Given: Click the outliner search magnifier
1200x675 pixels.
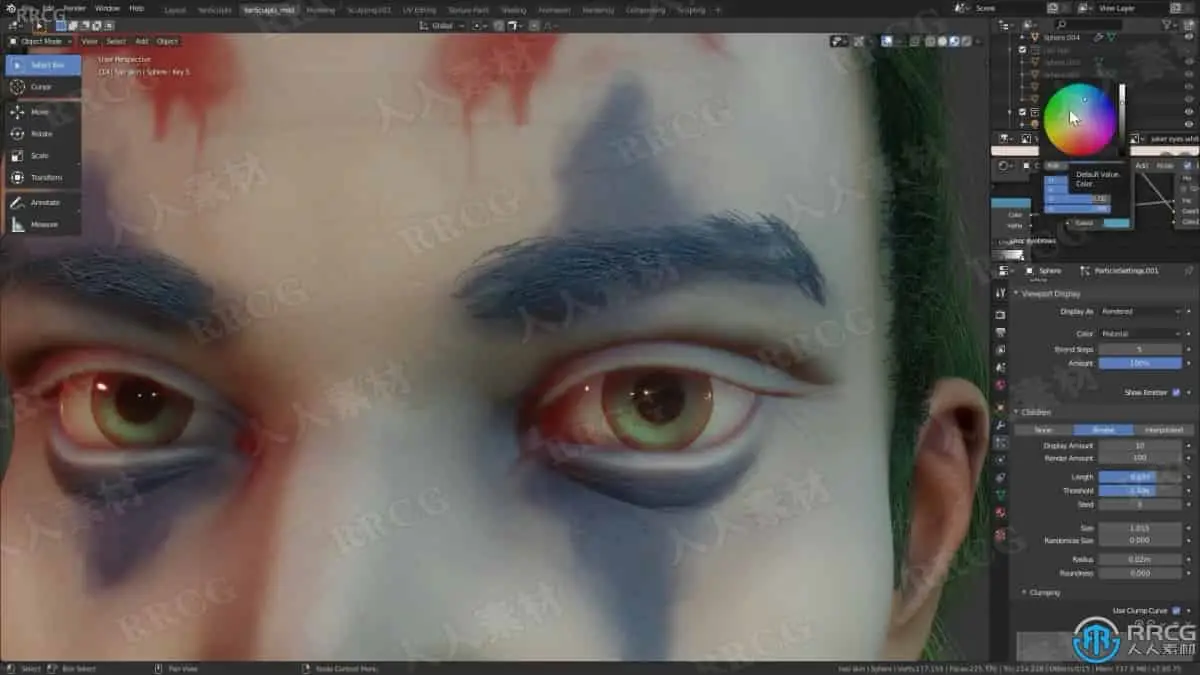Looking at the screenshot, I should pos(1061,24).
